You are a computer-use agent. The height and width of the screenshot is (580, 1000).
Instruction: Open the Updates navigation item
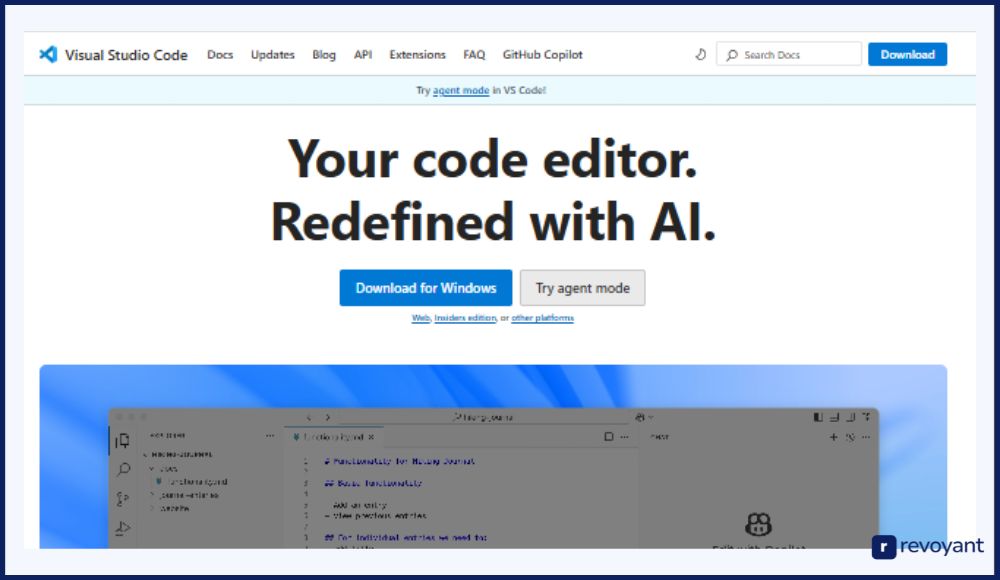(x=272, y=55)
